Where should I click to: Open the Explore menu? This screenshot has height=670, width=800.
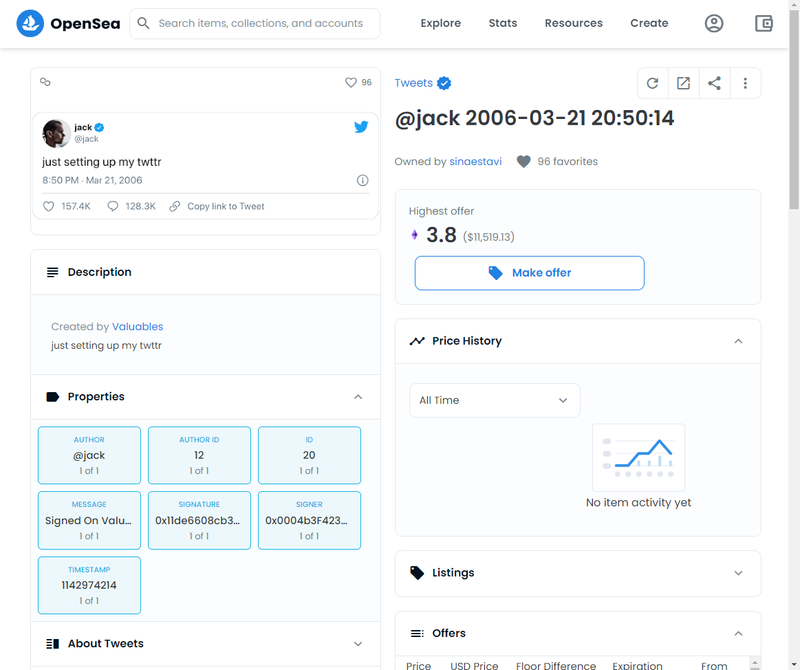point(440,23)
